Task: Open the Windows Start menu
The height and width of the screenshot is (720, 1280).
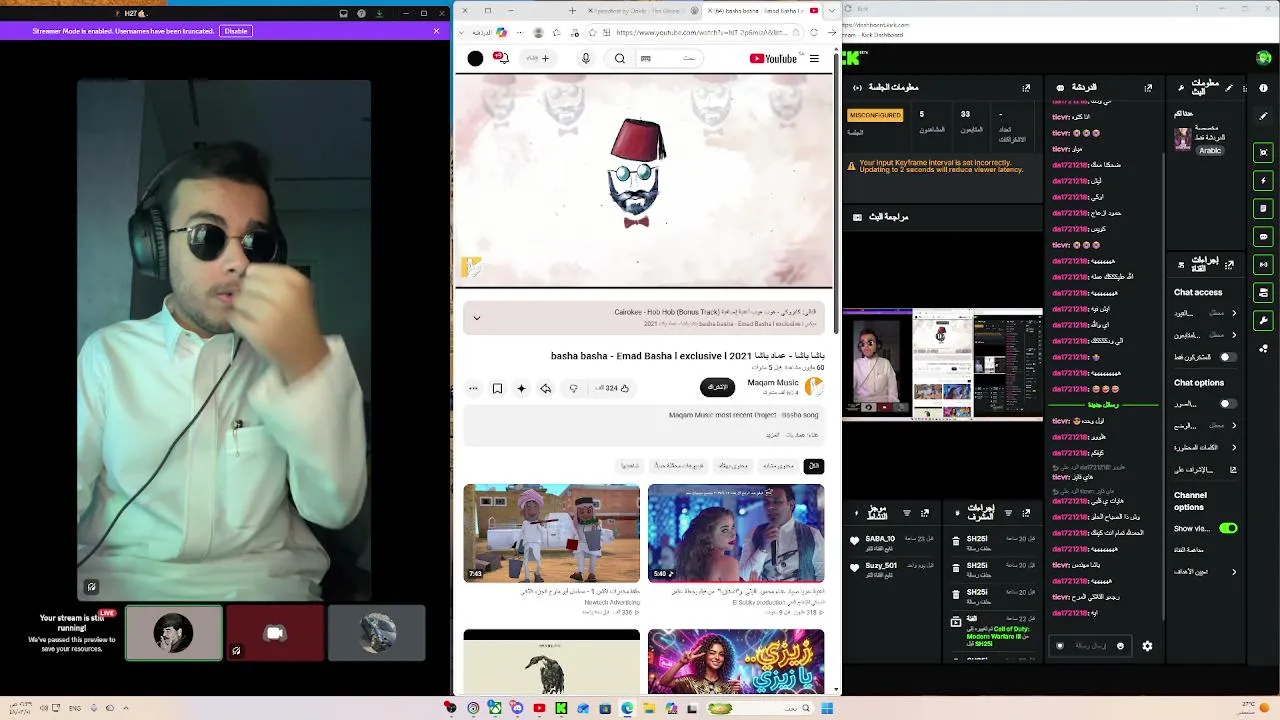Action: pyautogui.click(x=827, y=708)
